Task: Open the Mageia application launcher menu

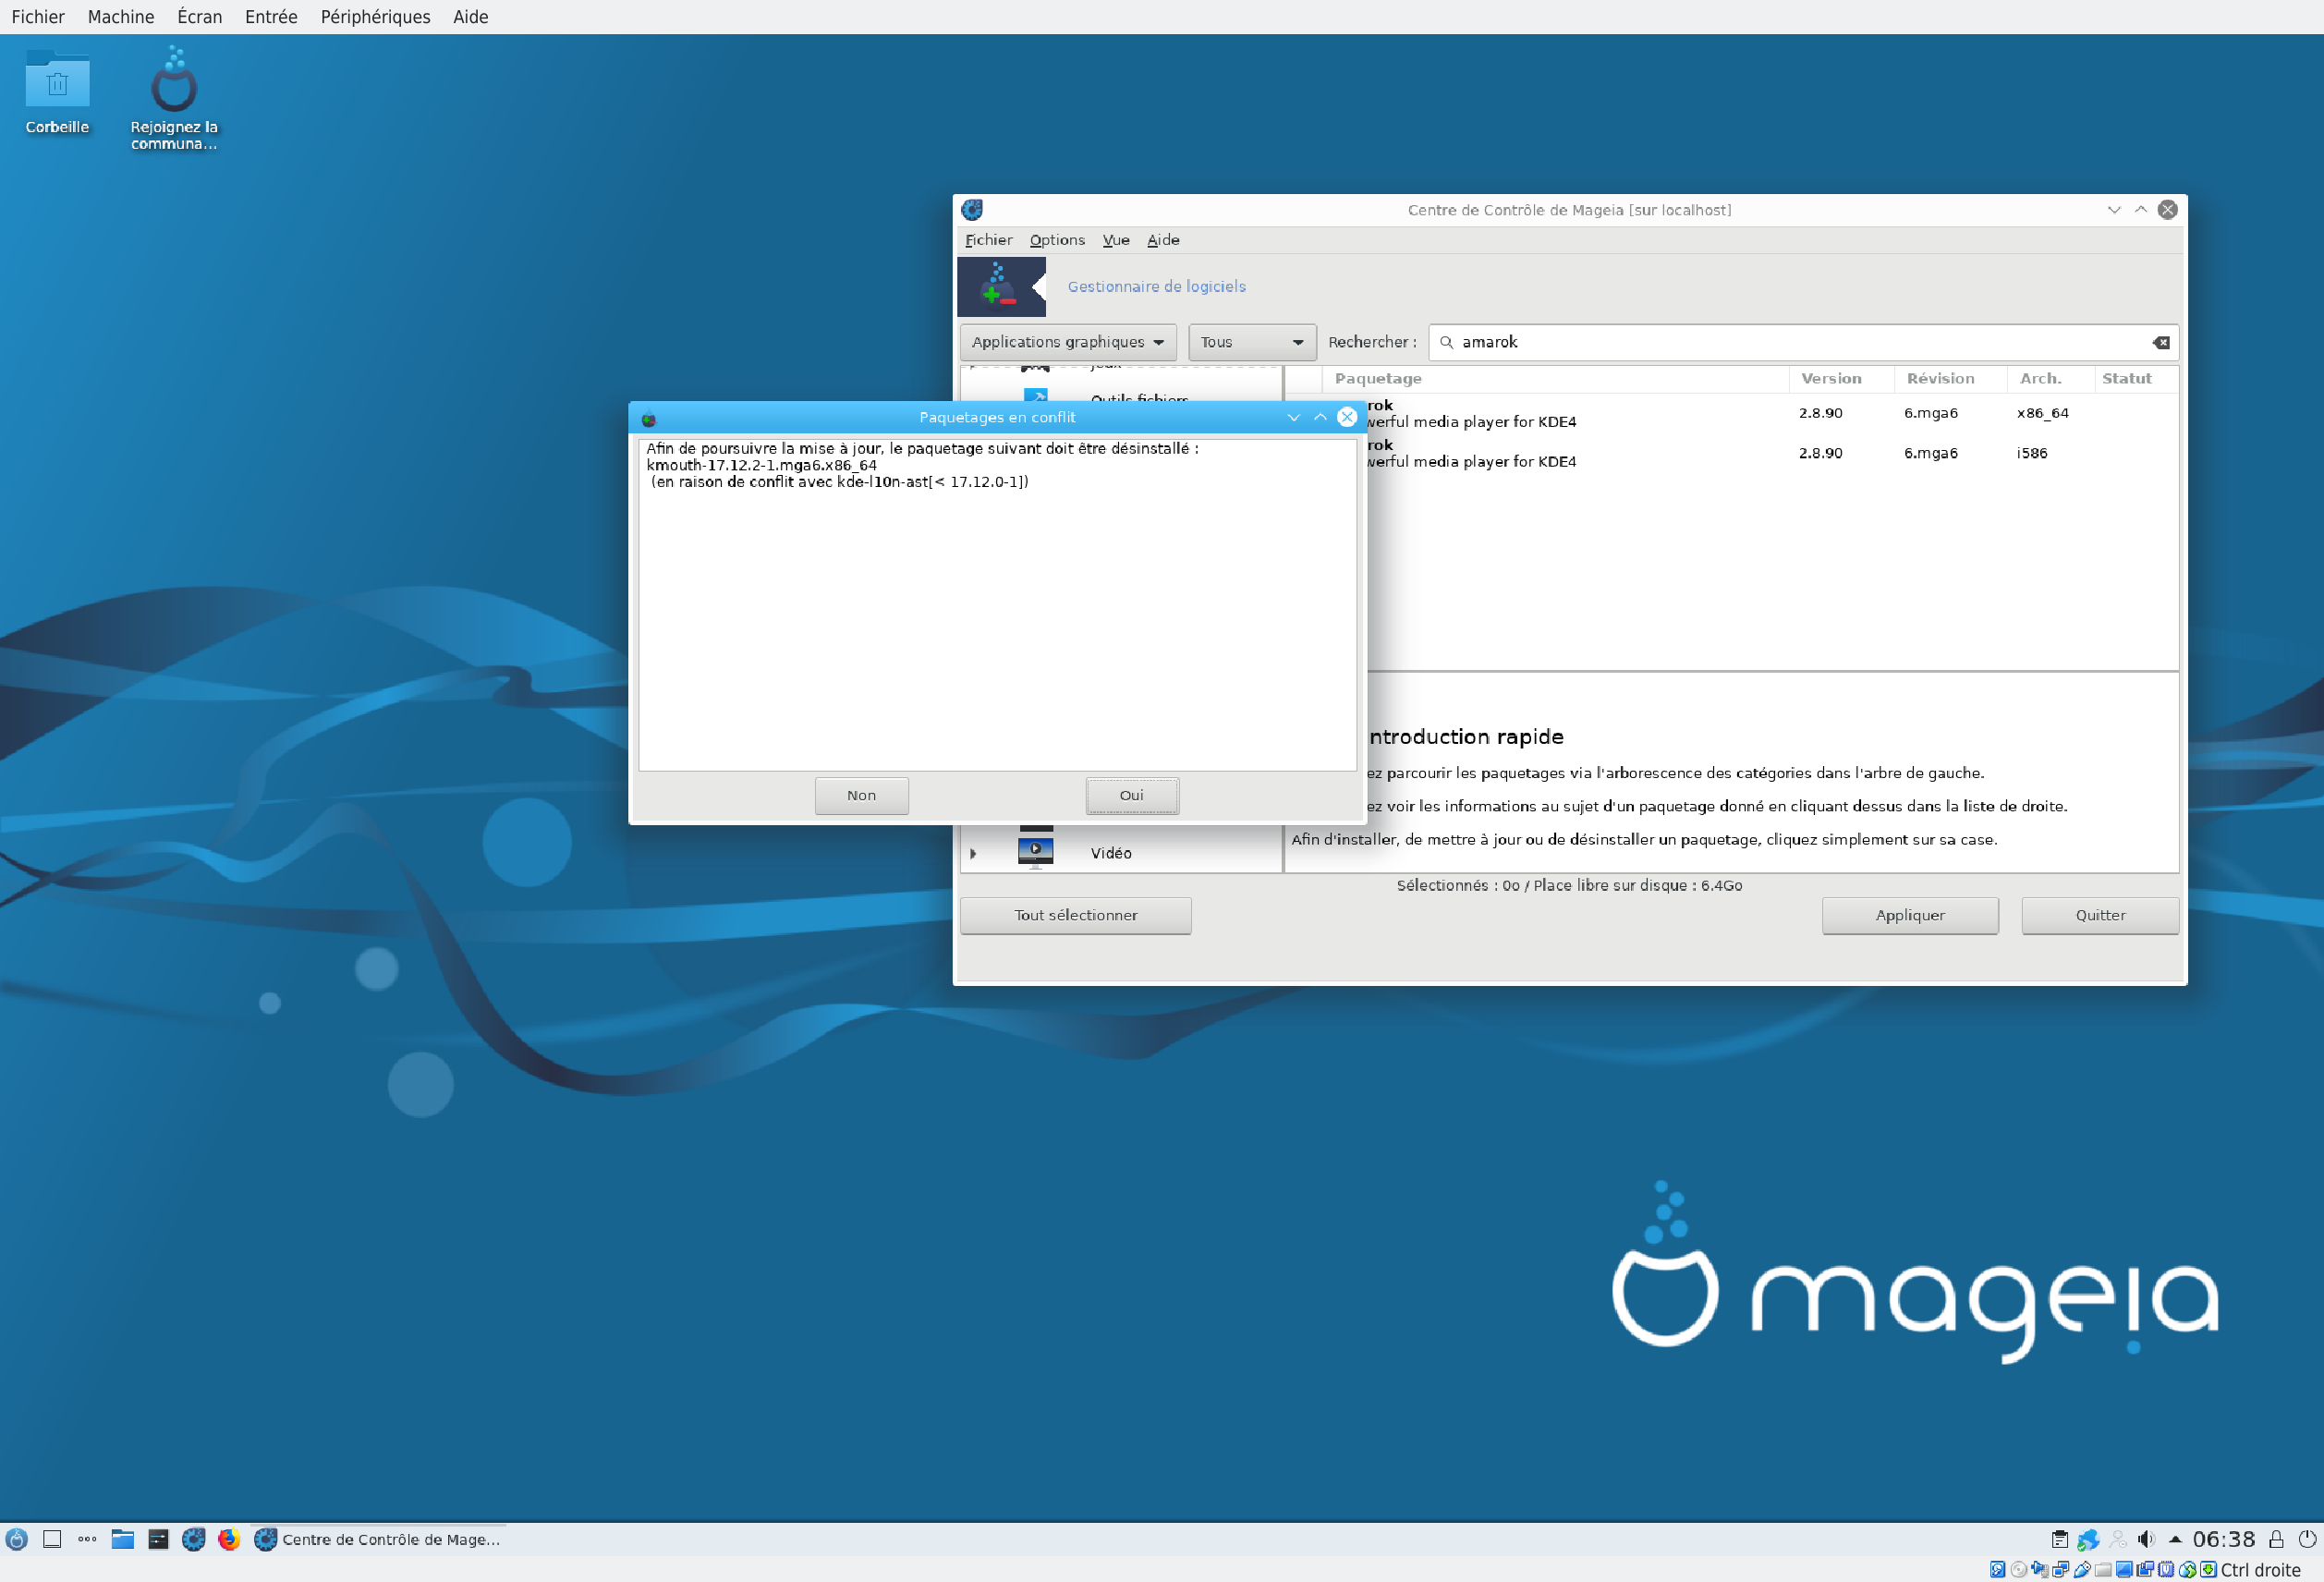Action: click(x=16, y=1539)
